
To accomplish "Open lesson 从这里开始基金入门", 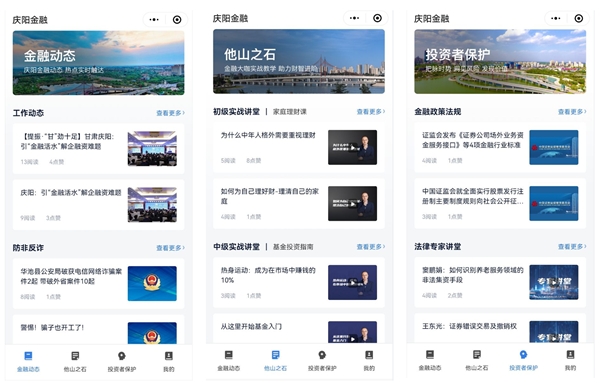I will pos(299,328).
